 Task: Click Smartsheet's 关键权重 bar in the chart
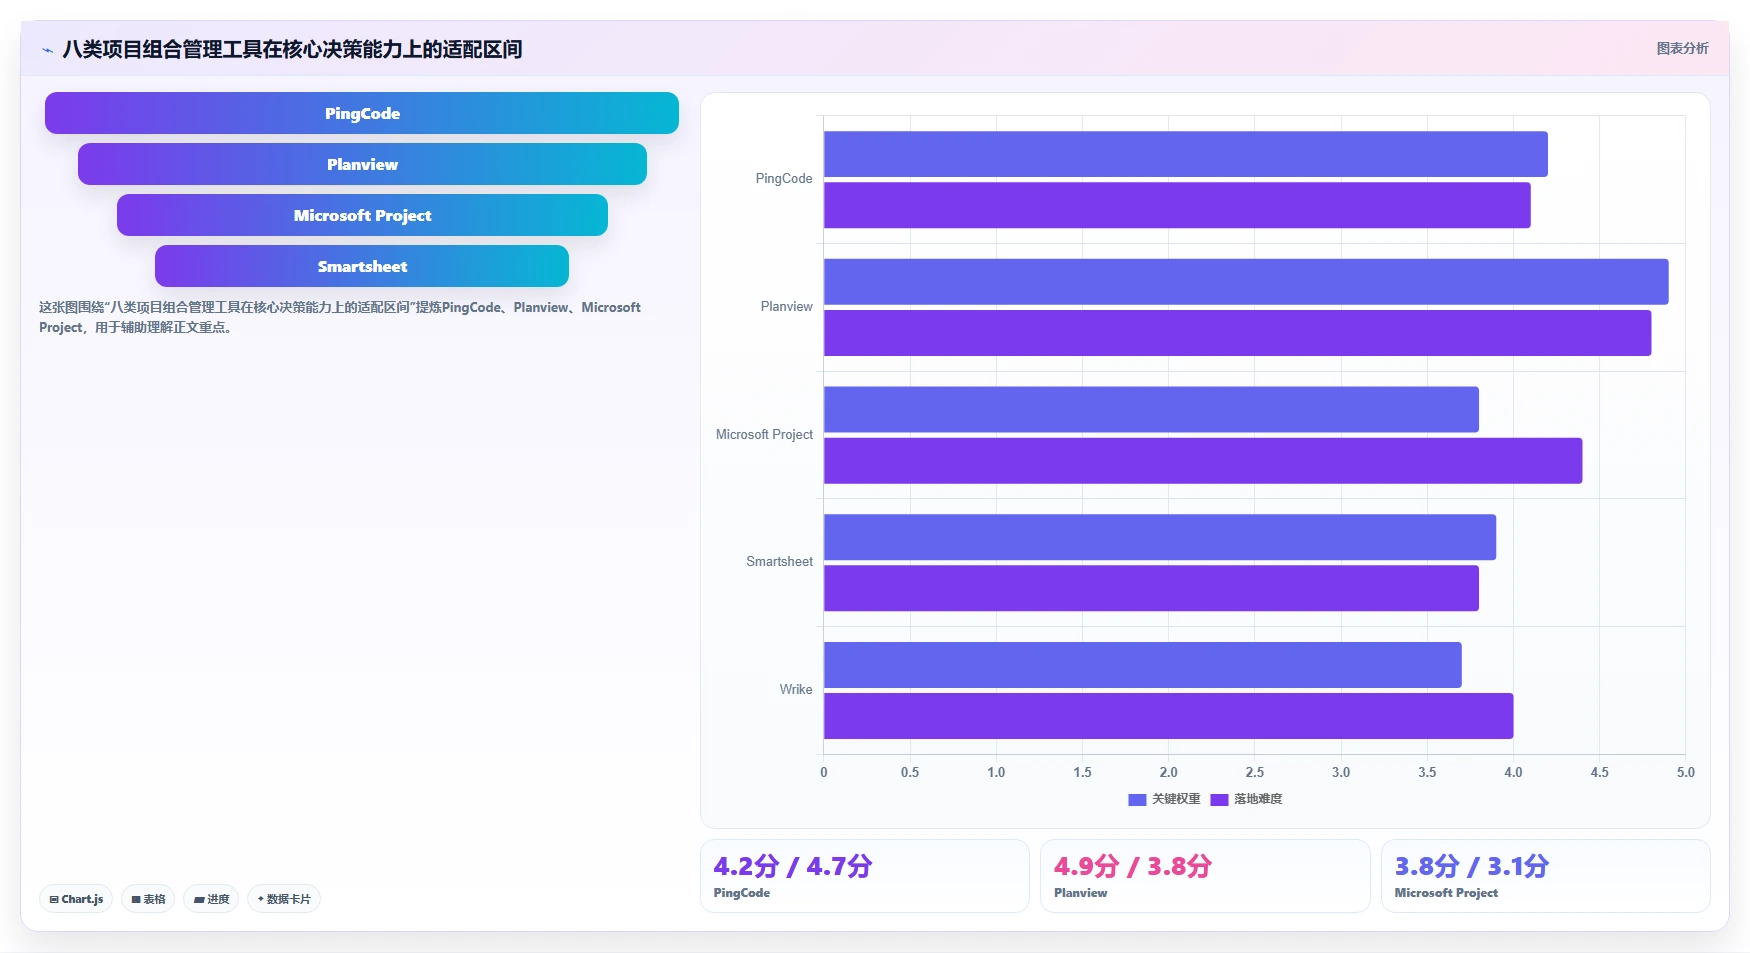tap(1160, 537)
